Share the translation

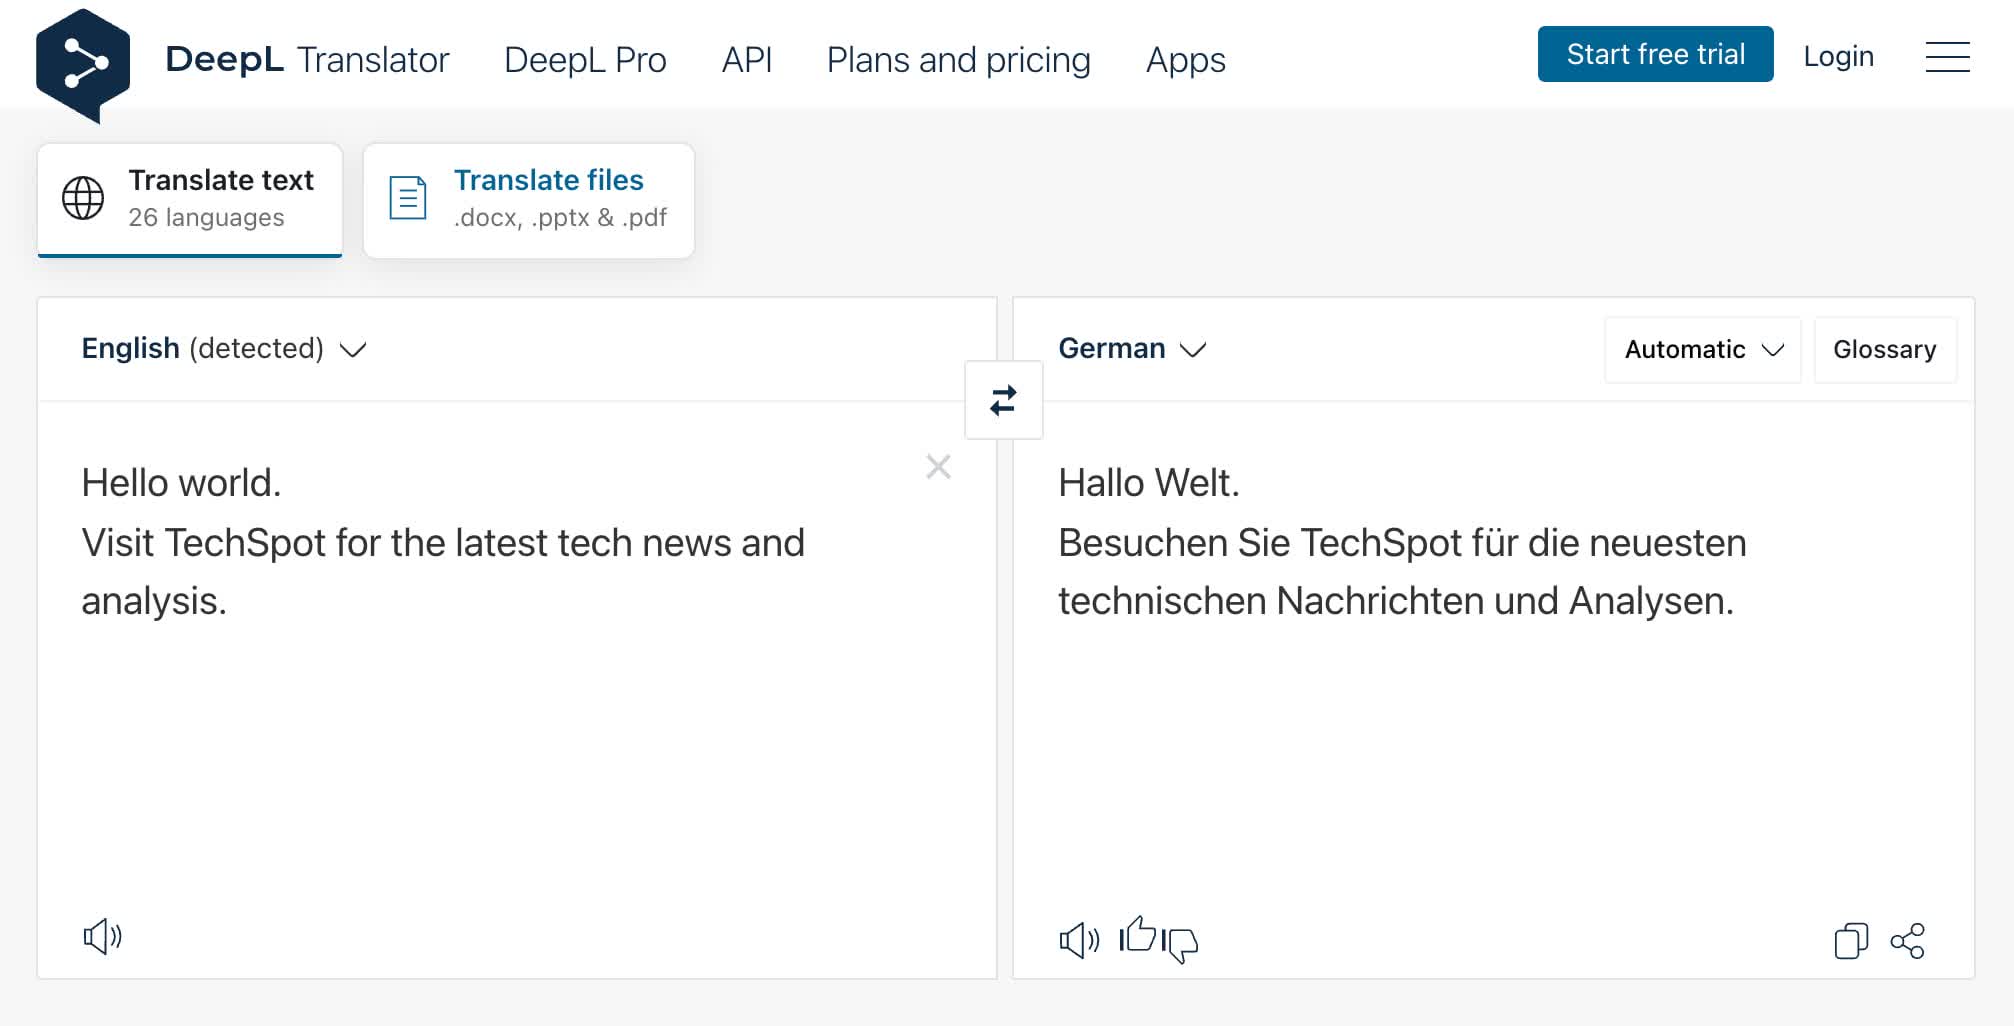[x=1907, y=941]
